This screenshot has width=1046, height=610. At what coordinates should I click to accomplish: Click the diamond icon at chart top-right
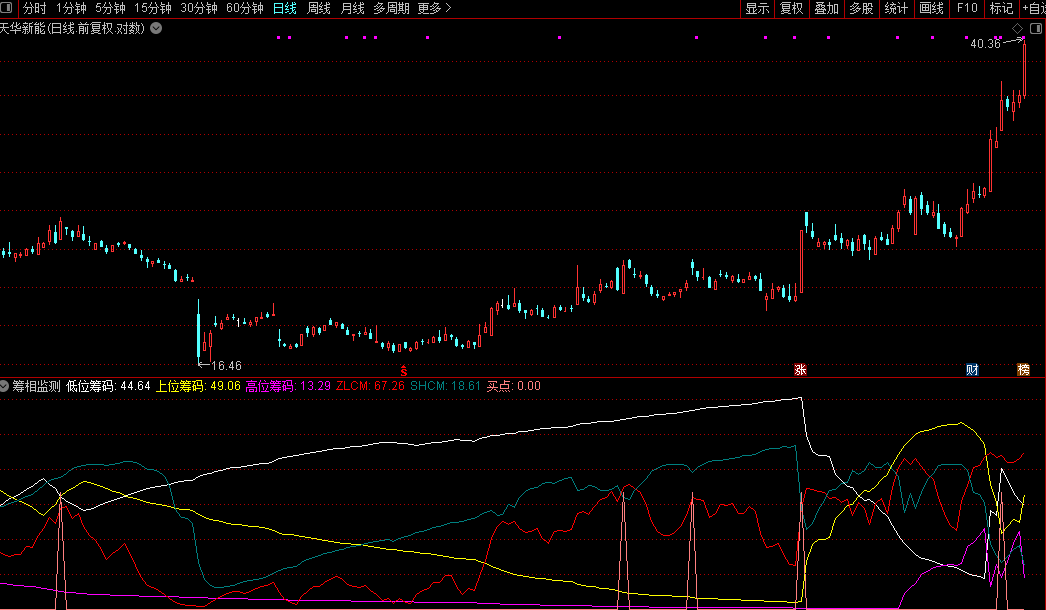(1017, 27)
